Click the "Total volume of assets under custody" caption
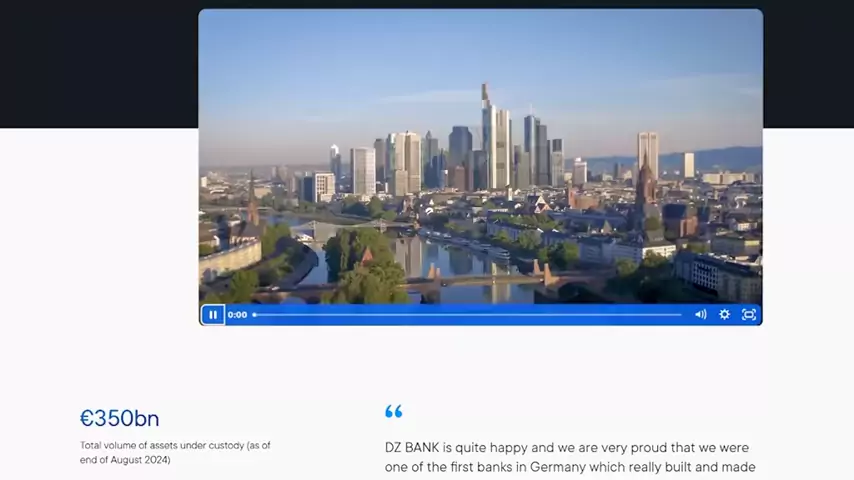Screen dimensions: 854x480 point(175,446)
